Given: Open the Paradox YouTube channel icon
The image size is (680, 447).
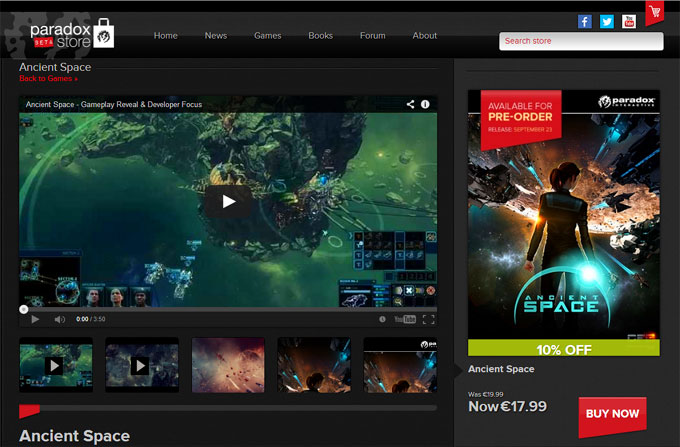Looking at the screenshot, I should (x=629, y=21).
